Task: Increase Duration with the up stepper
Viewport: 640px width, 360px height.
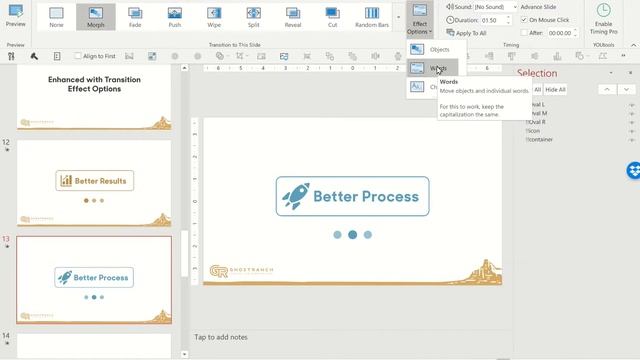Action: (509, 18)
